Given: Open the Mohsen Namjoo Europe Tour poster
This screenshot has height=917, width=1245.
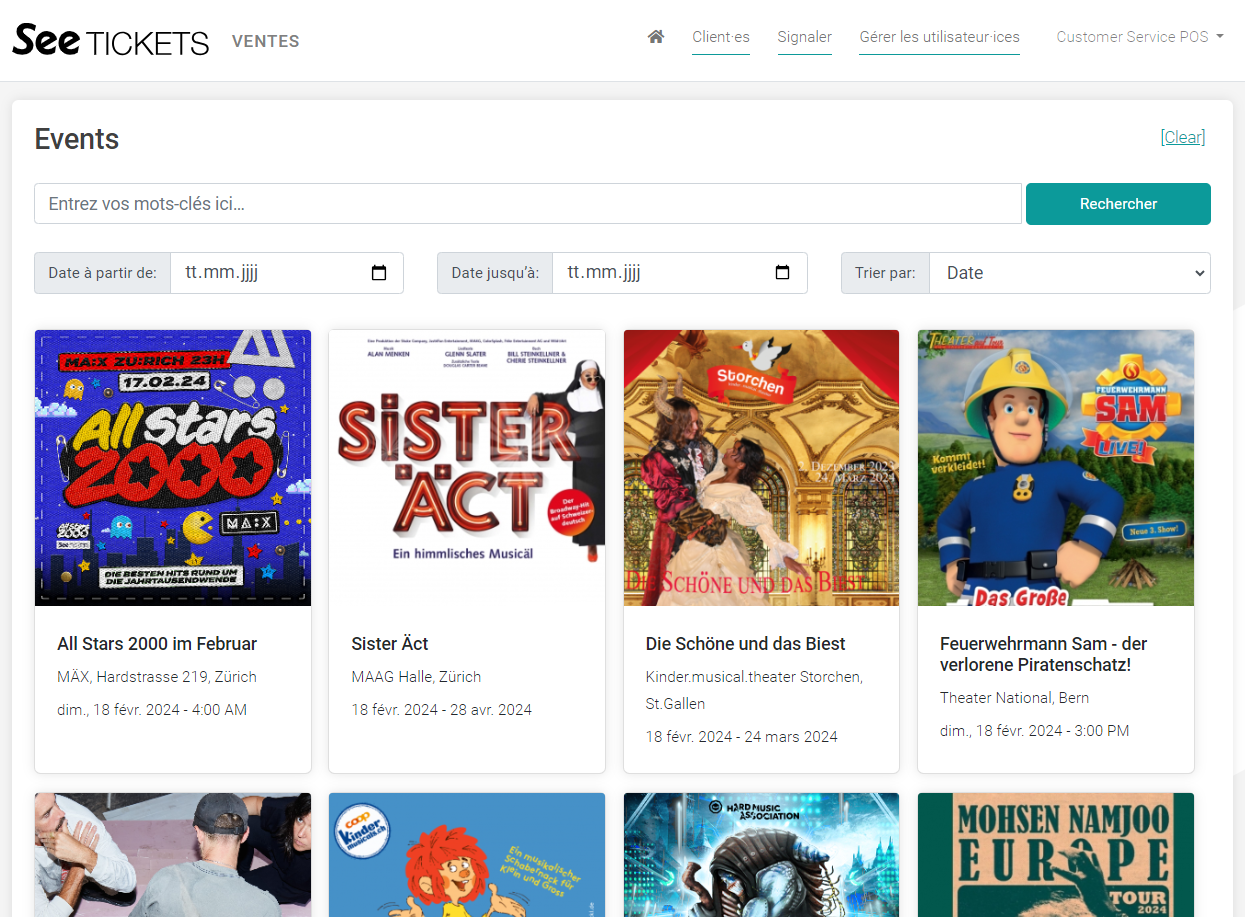Looking at the screenshot, I should [1055, 855].
